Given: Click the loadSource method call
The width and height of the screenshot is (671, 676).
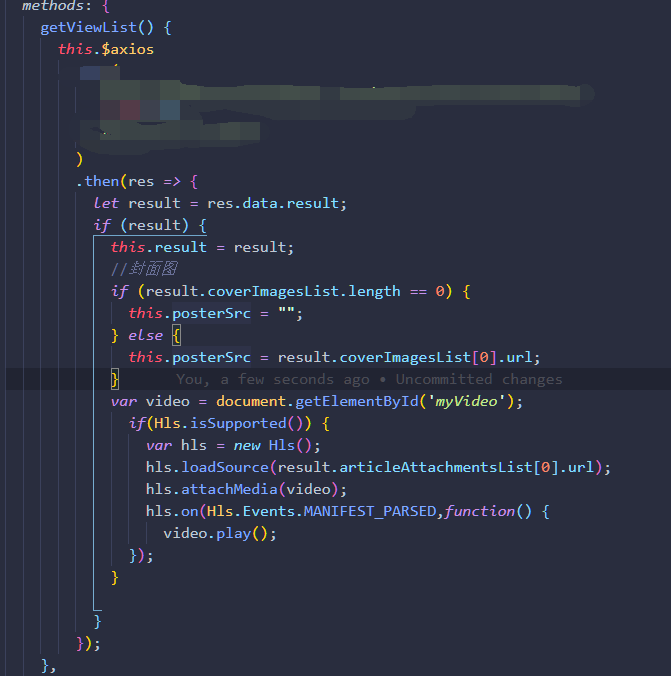Looking at the screenshot, I should 225,467.
